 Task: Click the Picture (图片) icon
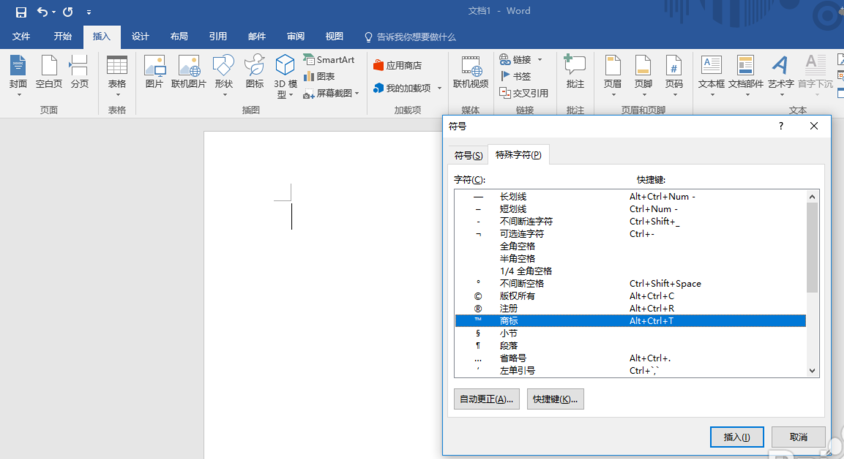coord(154,72)
